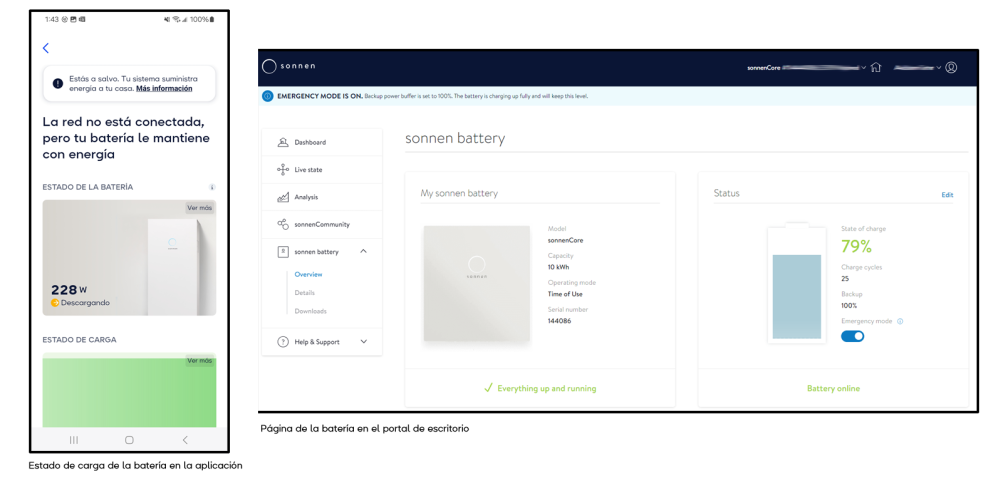Open Dashboard in the sidebar
The width and height of the screenshot is (1008, 481).
(322, 142)
